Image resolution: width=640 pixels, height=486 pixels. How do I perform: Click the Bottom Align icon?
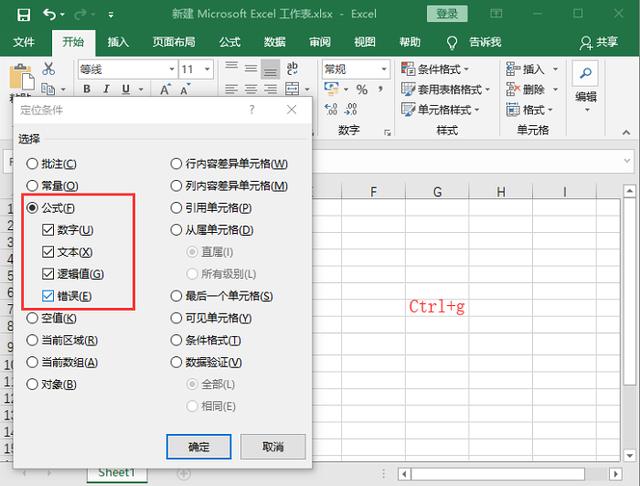click(x=270, y=69)
